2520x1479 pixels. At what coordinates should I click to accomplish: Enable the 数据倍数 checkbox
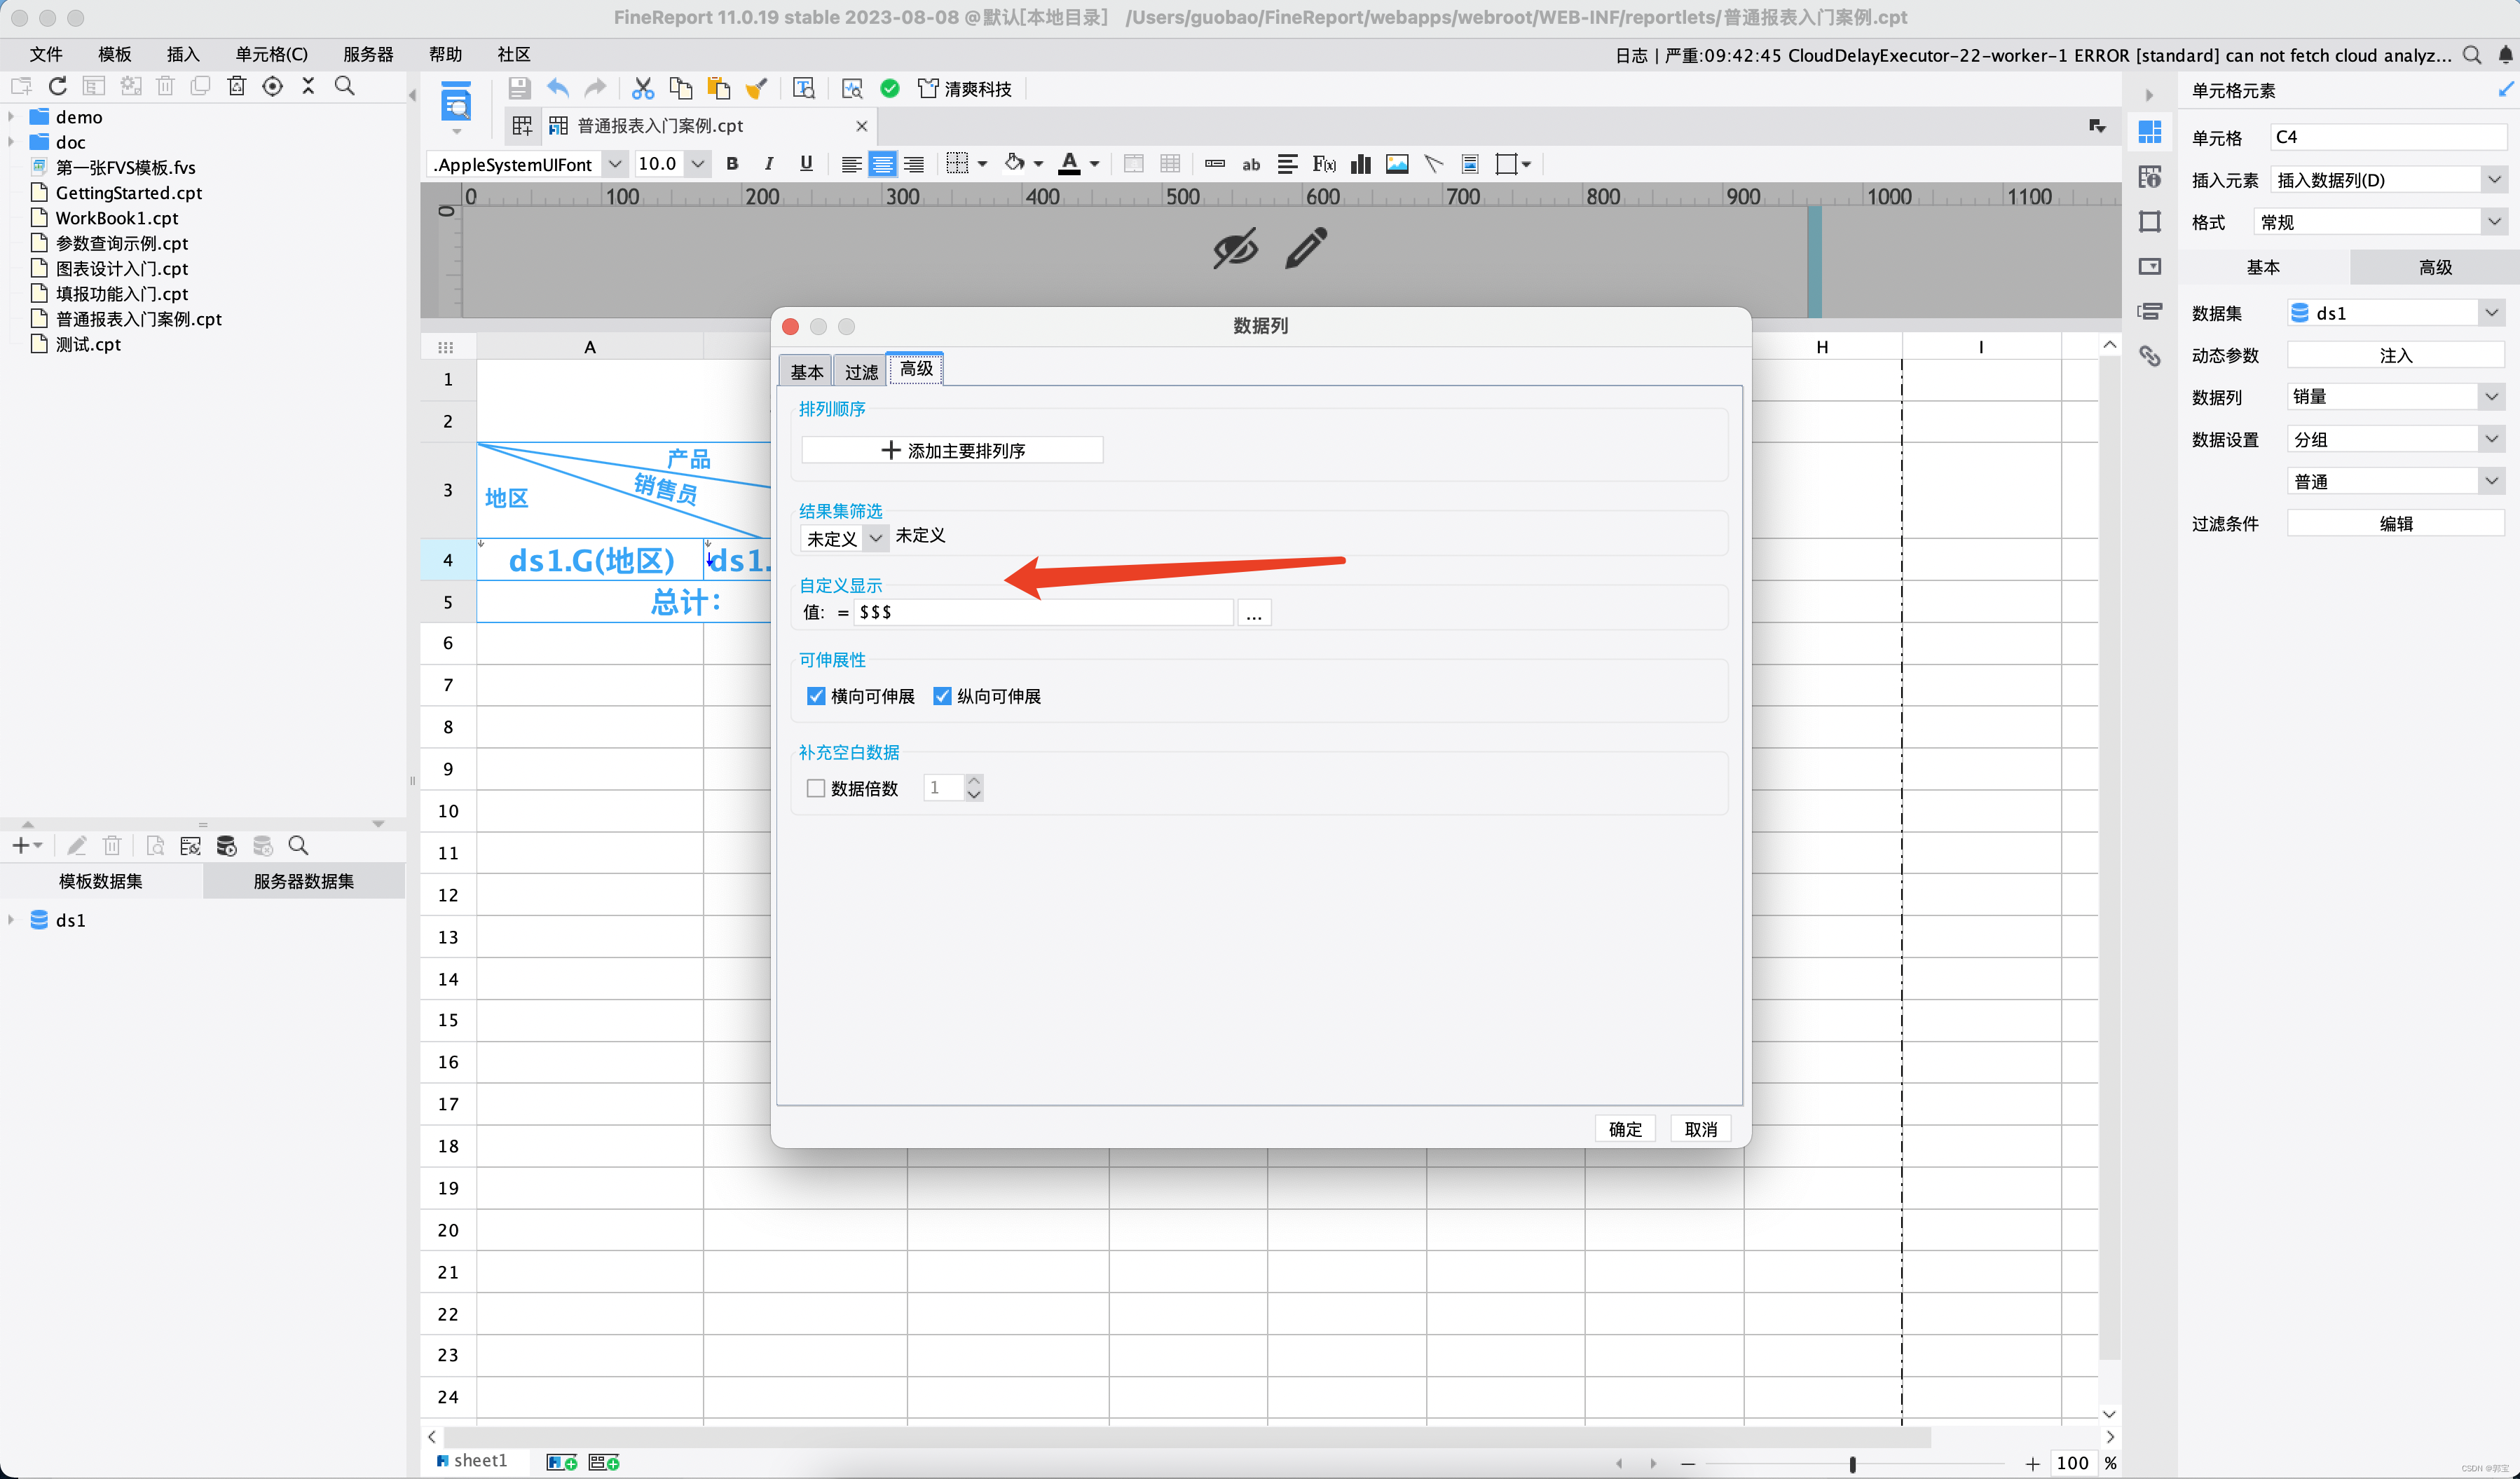click(816, 788)
